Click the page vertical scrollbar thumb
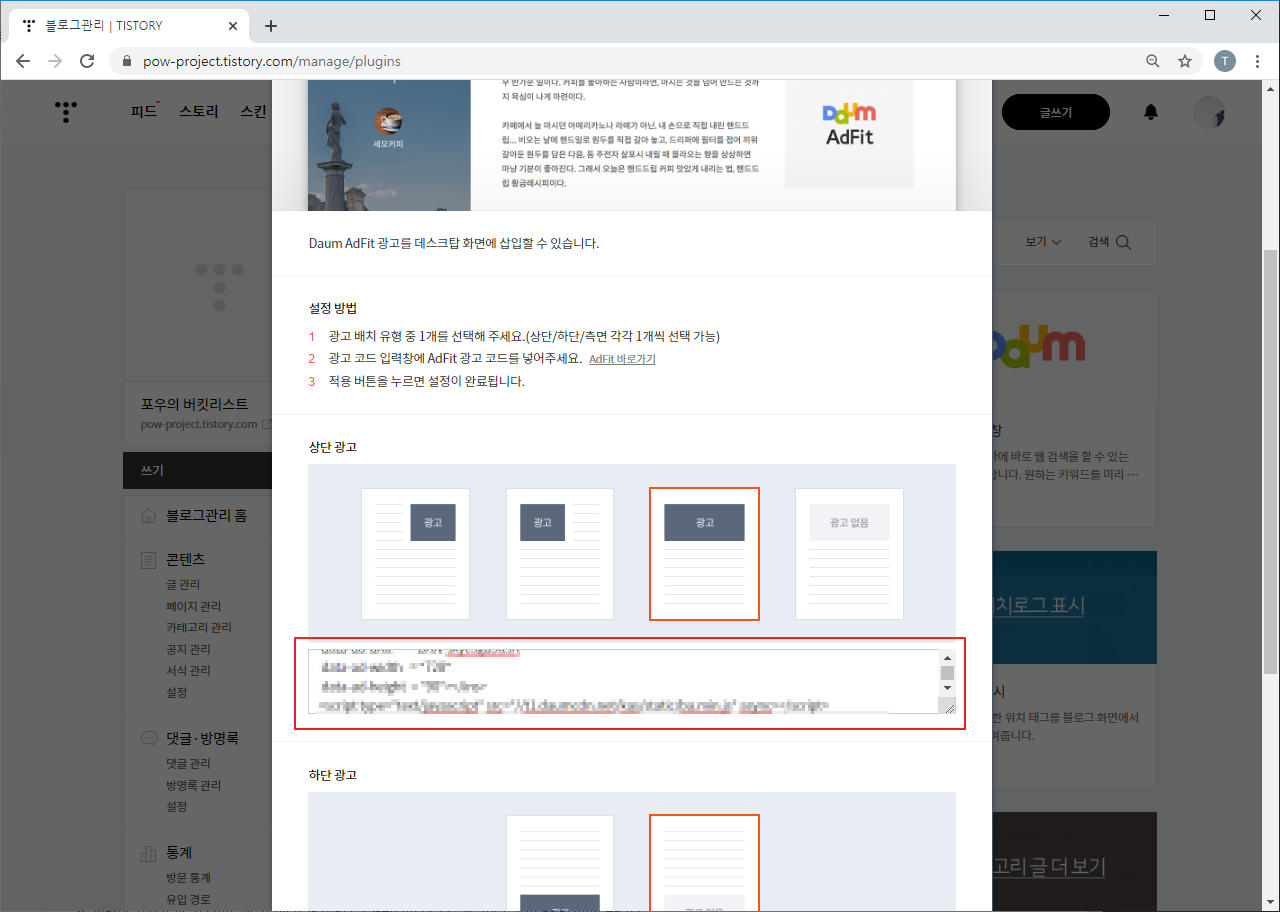The height and width of the screenshot is (912, 1280). pyautogui.click(x=1271, y=461)
